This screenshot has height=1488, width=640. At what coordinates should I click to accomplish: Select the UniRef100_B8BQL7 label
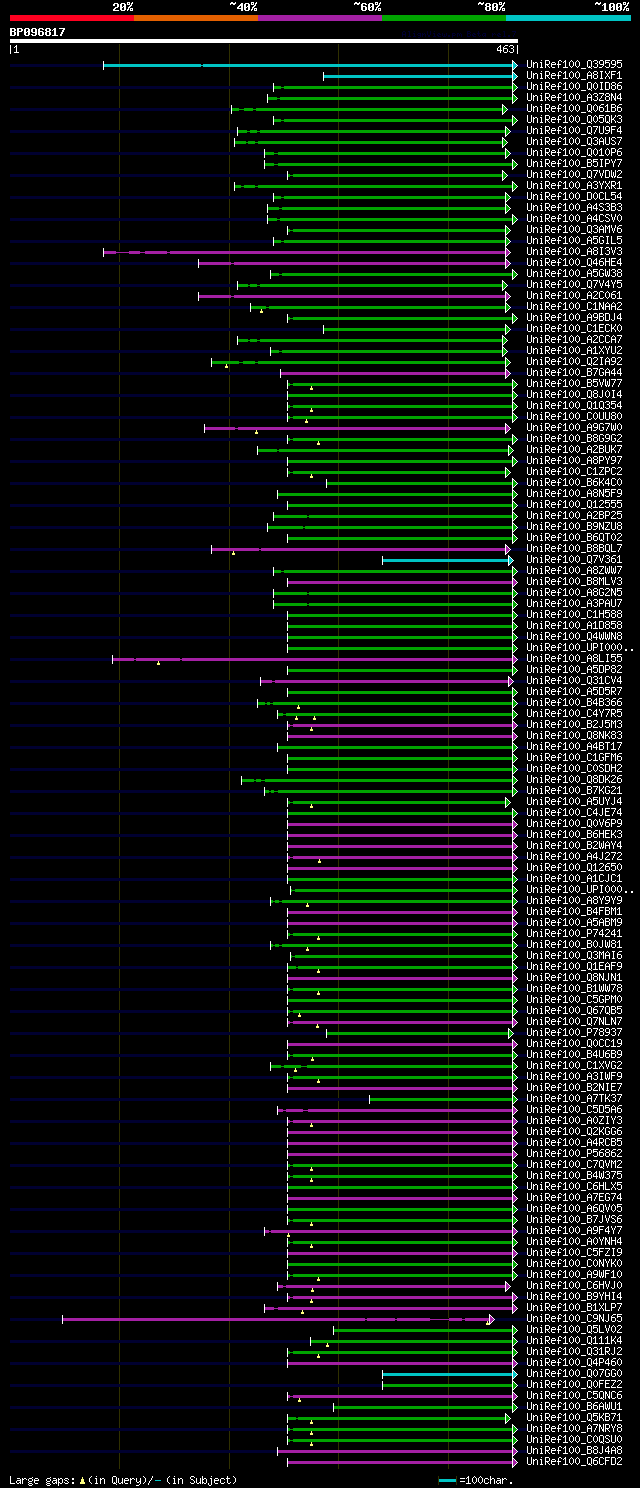click(x=574, y=548)
